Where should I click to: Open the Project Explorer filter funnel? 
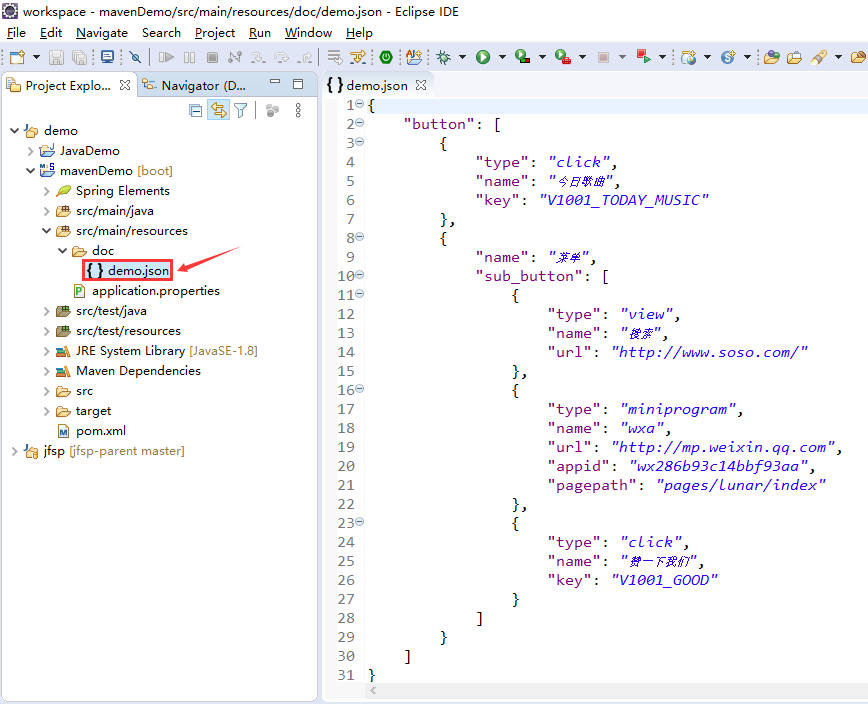(240, 111)
